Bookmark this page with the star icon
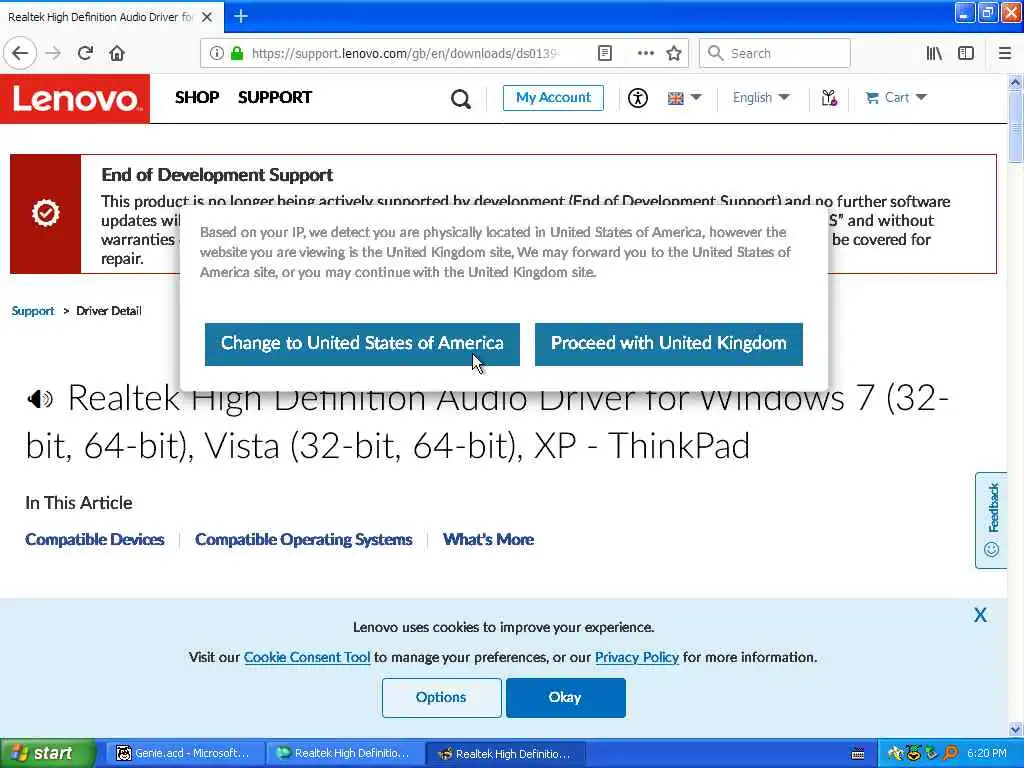 coord(674,53)
